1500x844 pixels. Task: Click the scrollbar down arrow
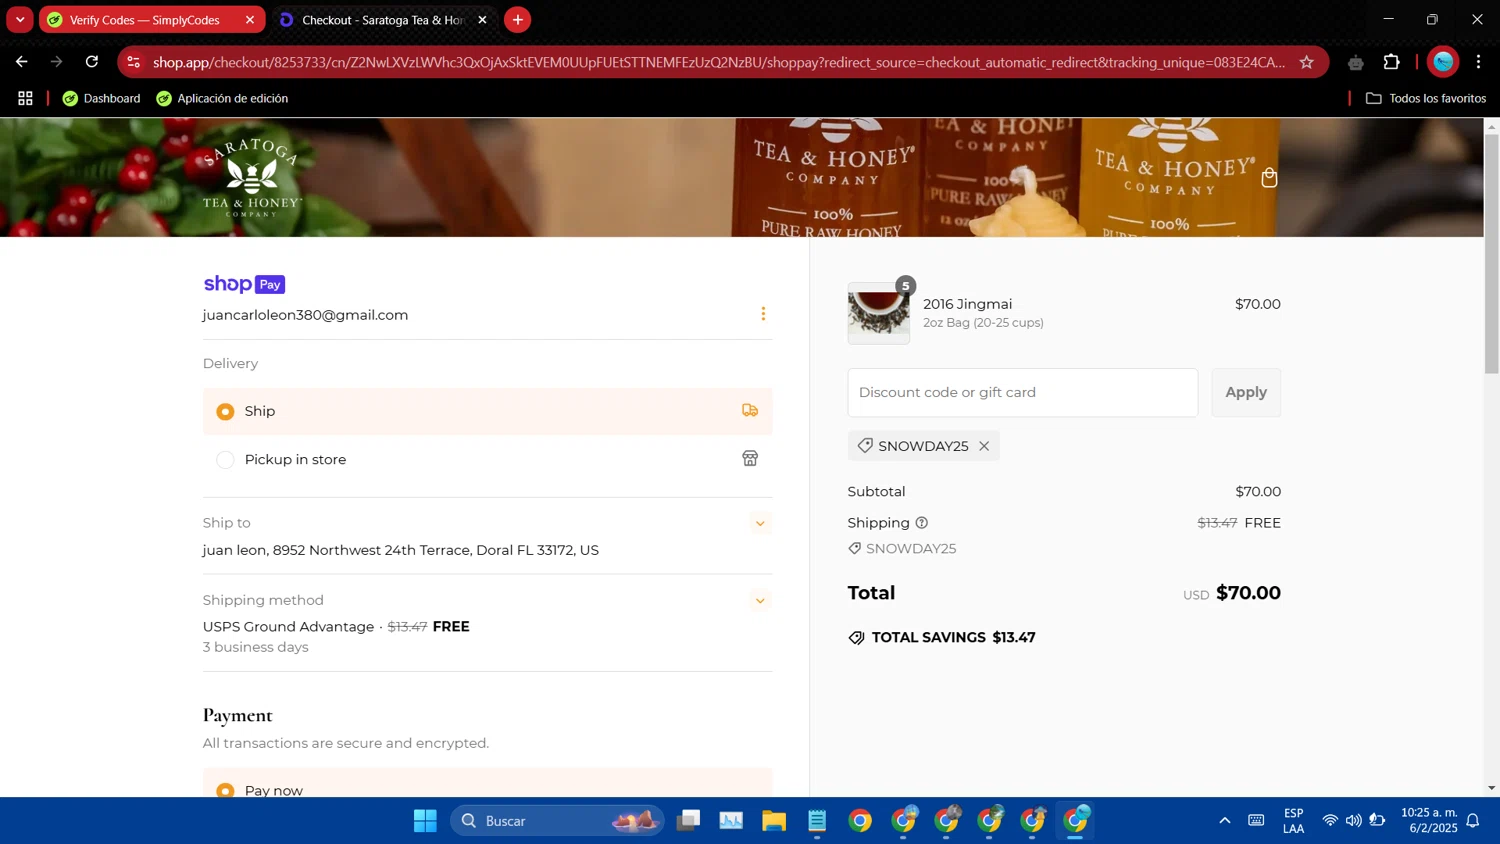pos(1491,788)
